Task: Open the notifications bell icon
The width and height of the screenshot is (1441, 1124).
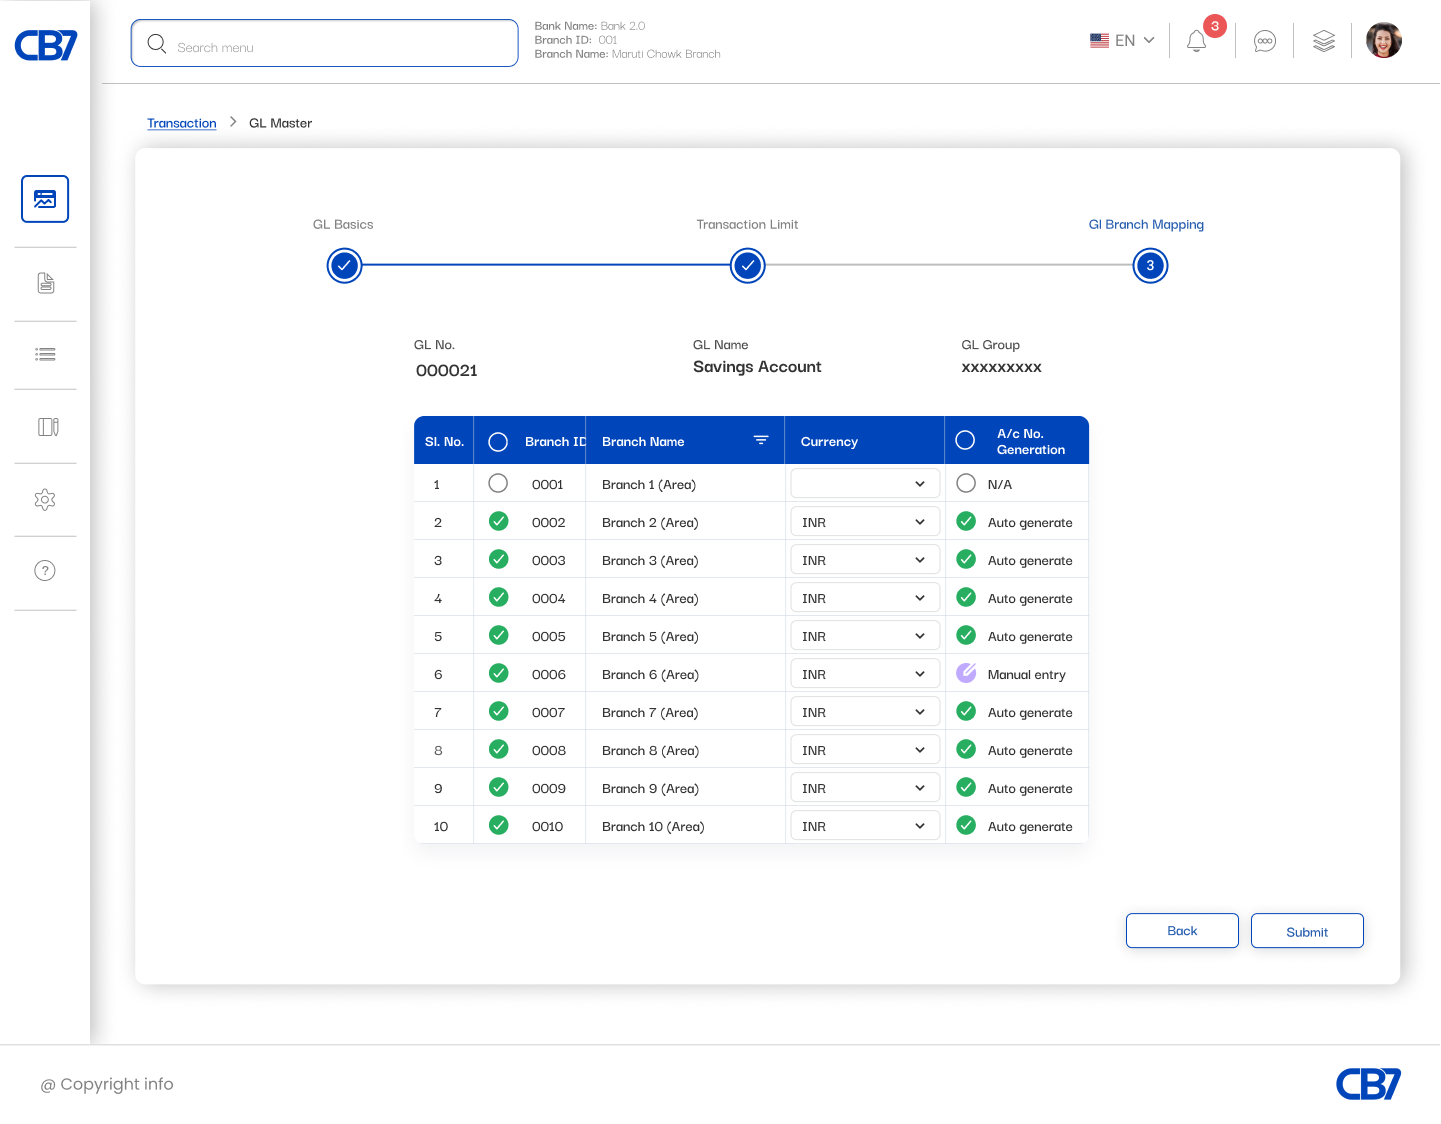Action: (x=1196, y=41)
